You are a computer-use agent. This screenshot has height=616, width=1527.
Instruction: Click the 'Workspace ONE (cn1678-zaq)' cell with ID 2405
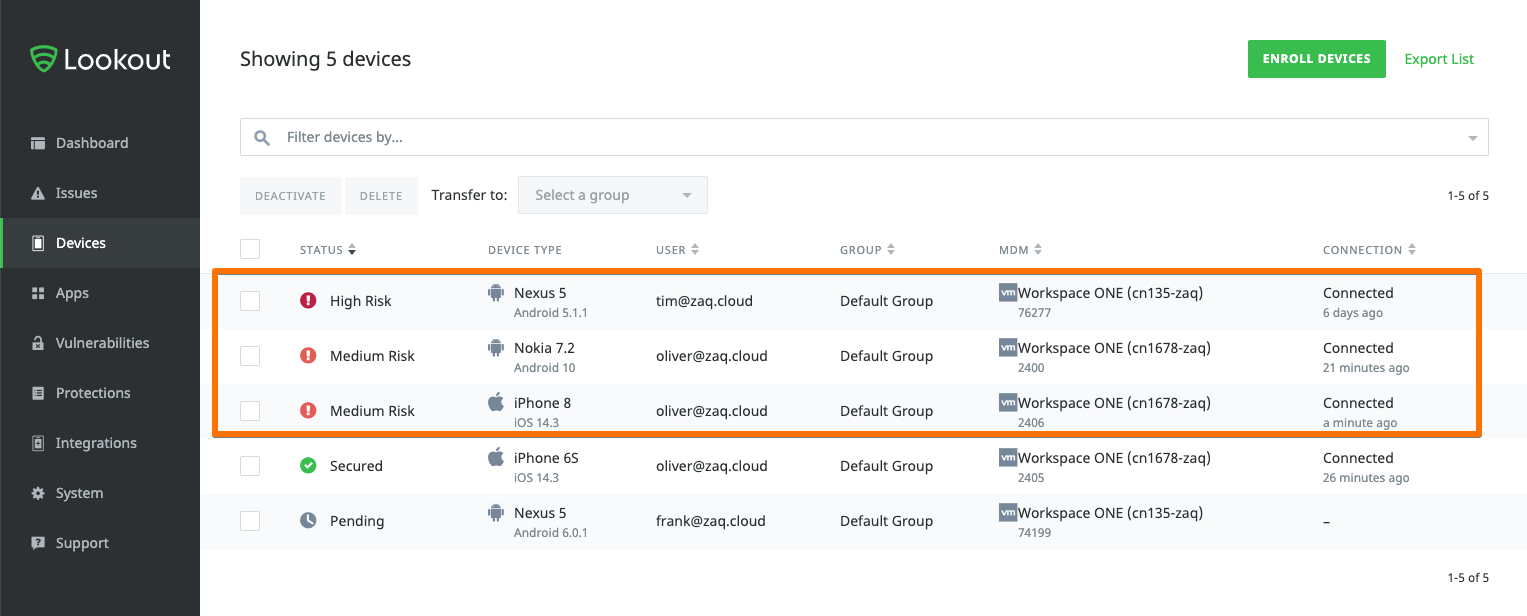[1105, 467]
